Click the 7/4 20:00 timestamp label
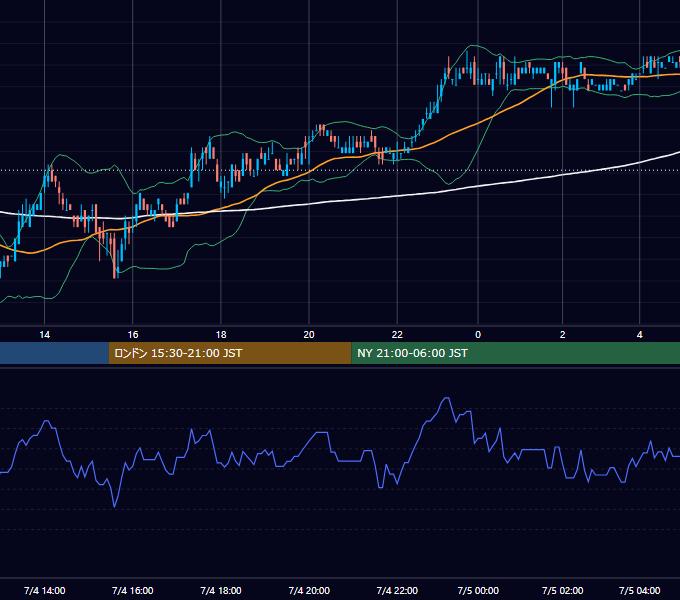The image size is (680, 600). click(x=309, y=590)
